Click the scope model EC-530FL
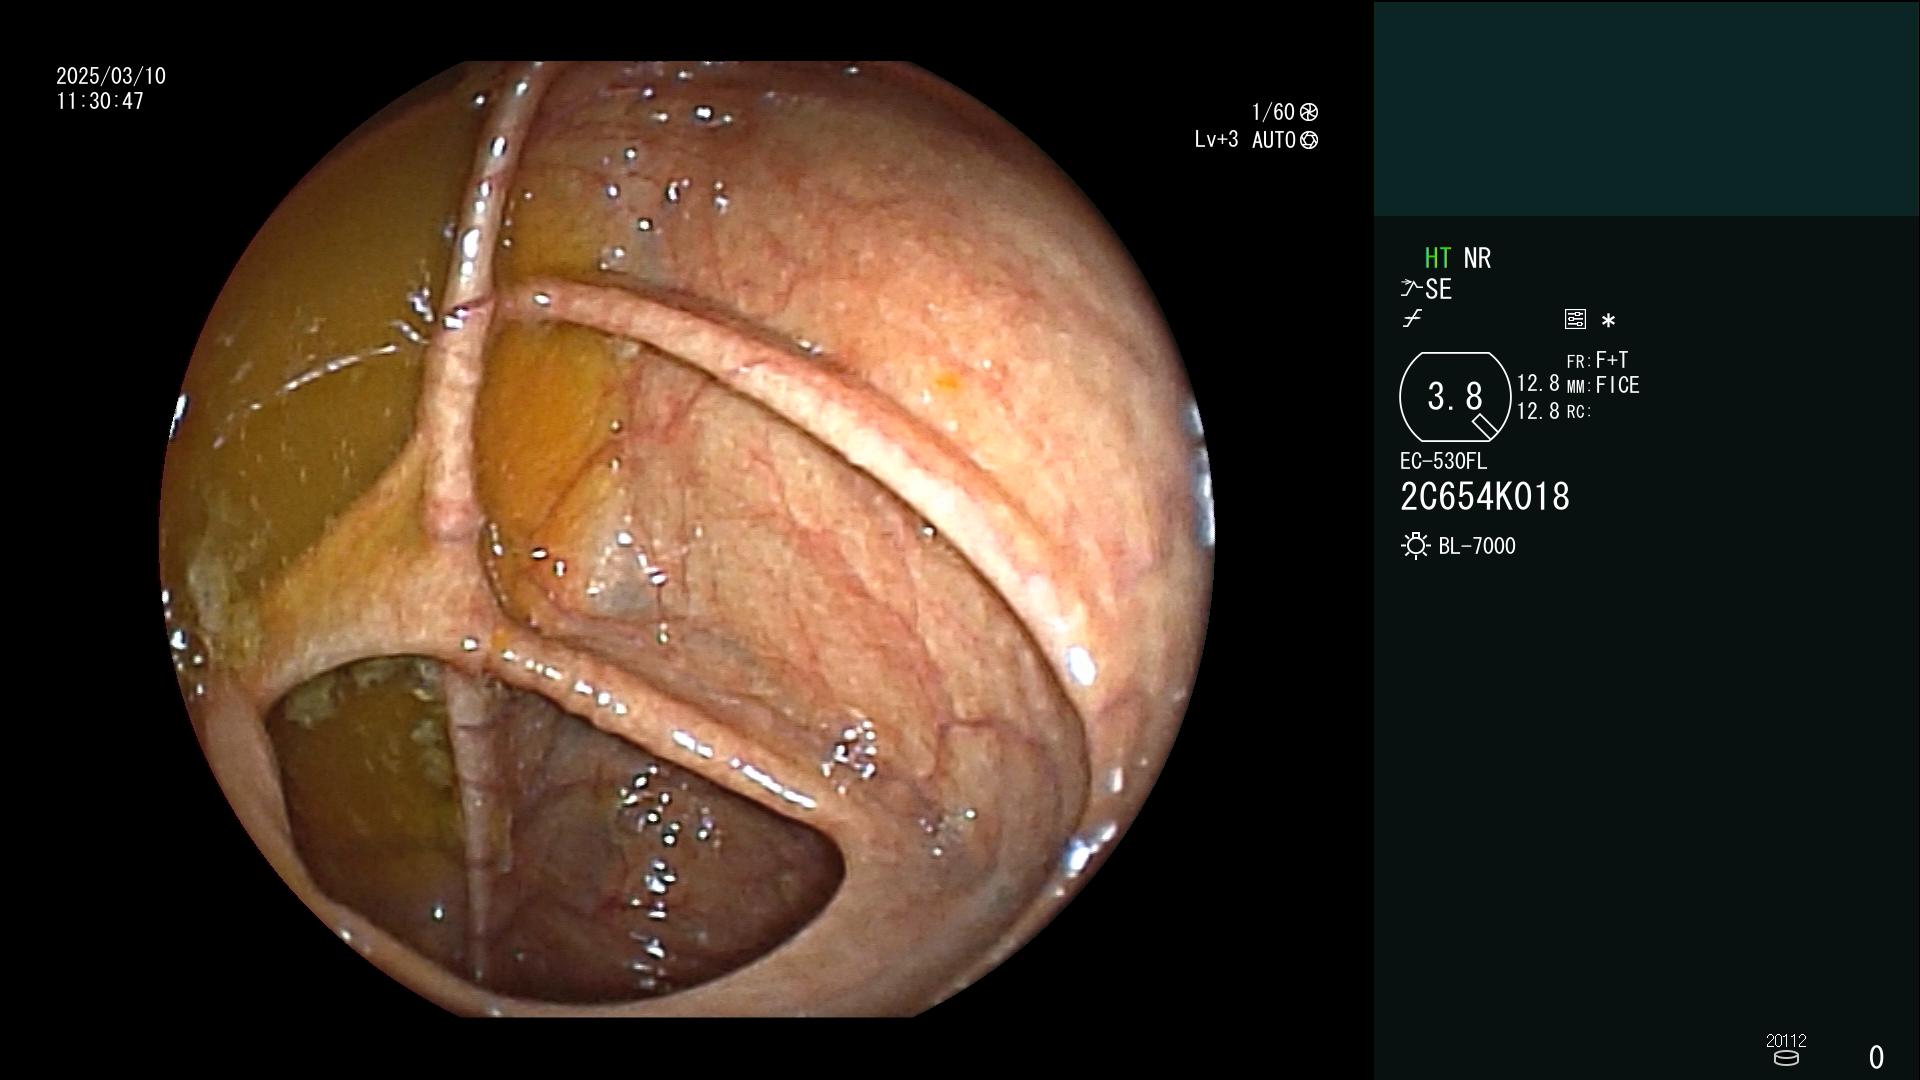1920x1080 pixels. [1443, 461]
